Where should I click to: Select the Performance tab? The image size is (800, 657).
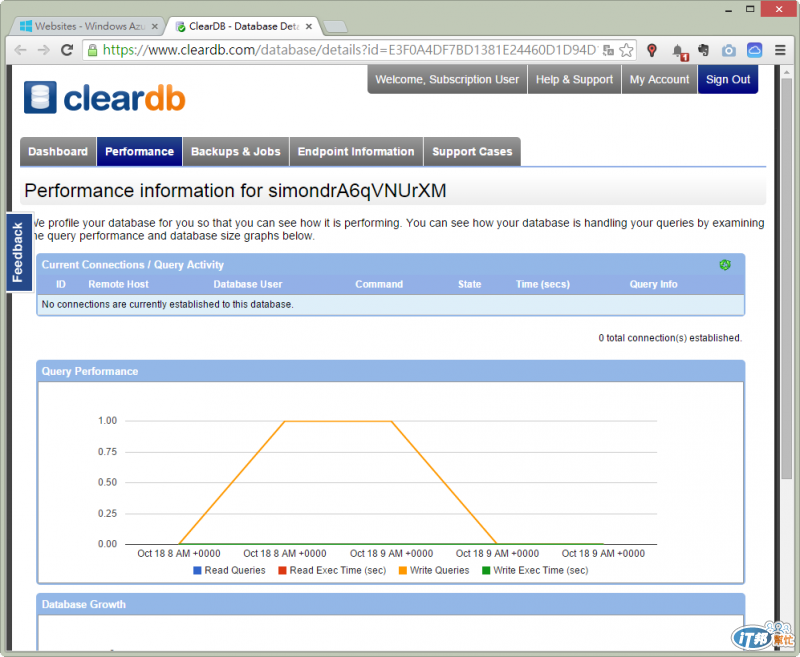(x=139, y=151)
